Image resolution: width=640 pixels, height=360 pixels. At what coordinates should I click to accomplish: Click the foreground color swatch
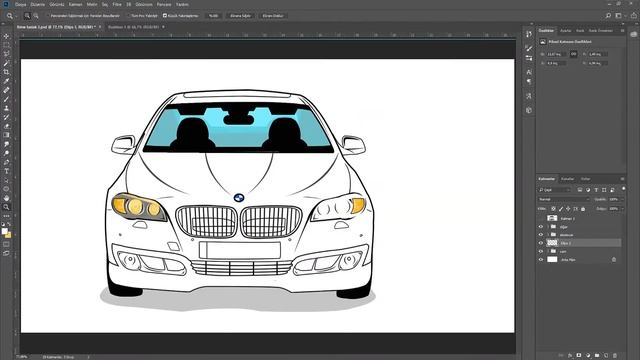(x=4, y=231)
